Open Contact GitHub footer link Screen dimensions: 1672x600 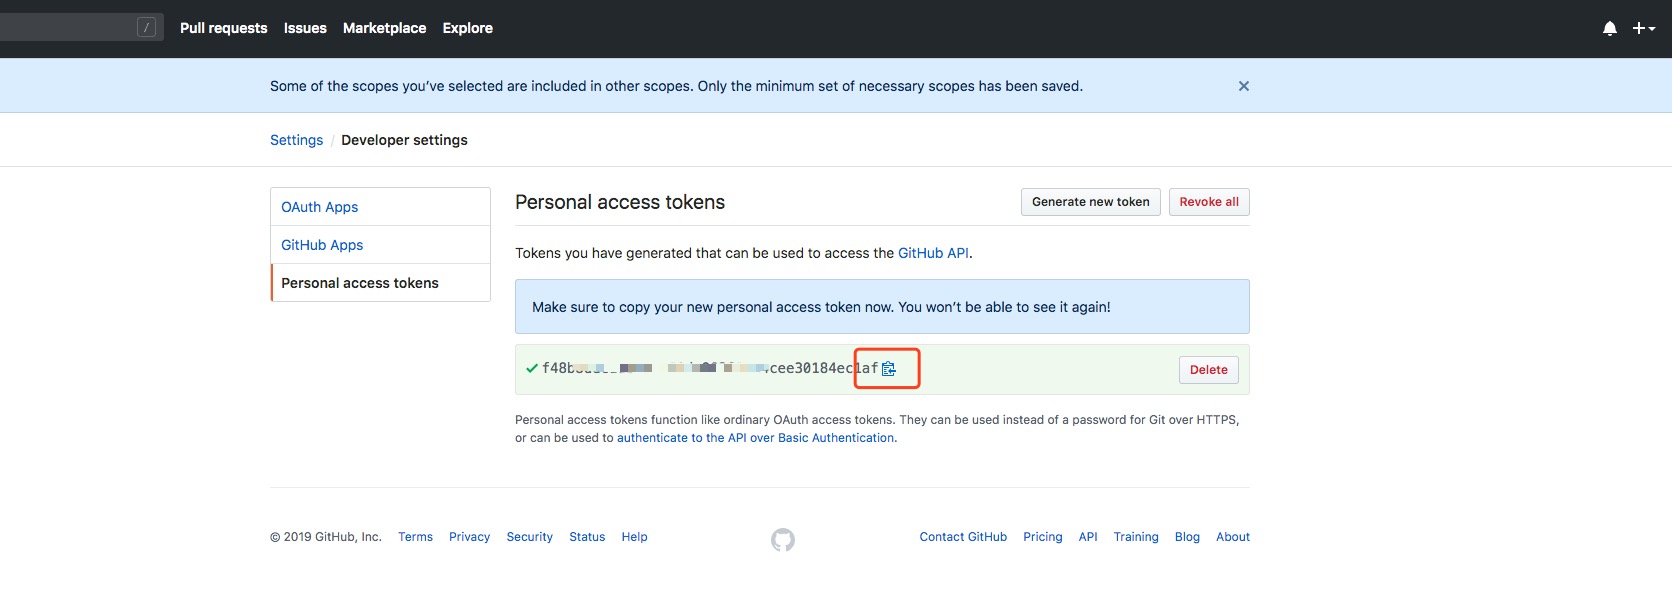pyautogui.click(x=963, y=537)
